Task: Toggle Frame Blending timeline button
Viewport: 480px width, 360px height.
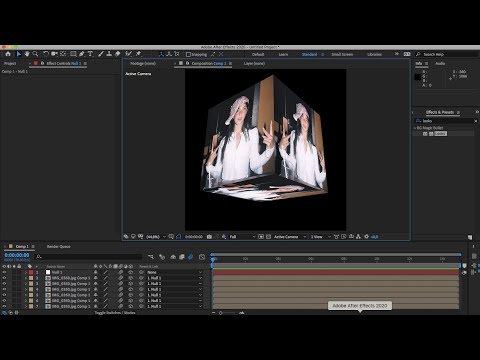Action: point(182,257)
